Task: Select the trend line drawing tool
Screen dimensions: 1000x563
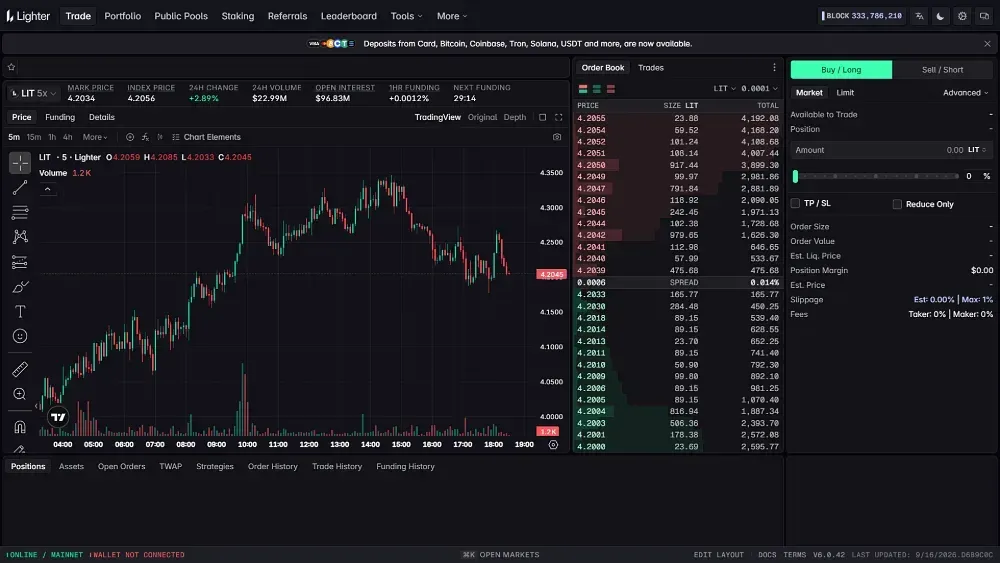Action: 20,187
